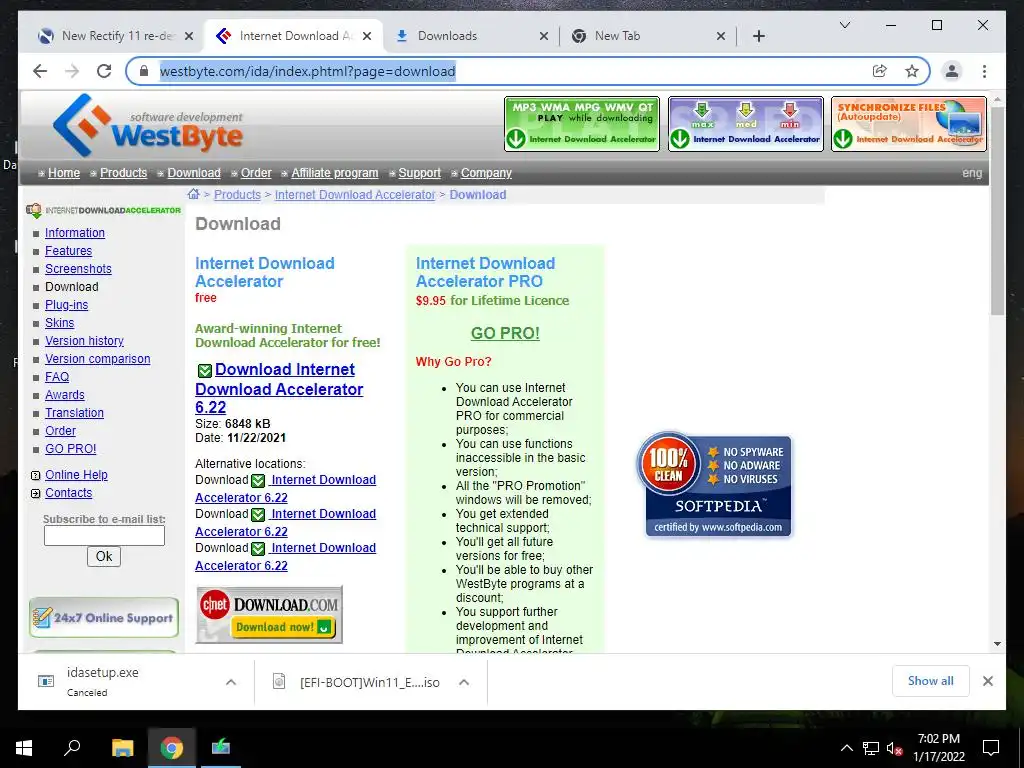Open Chrome's three-dot menu

tap(984, 71)
